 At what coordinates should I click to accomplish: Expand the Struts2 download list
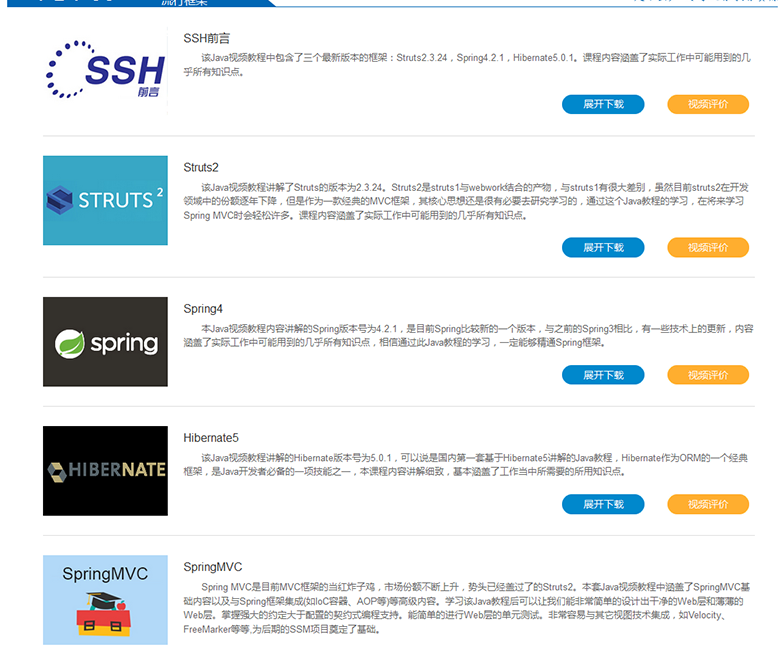[603, 247]
